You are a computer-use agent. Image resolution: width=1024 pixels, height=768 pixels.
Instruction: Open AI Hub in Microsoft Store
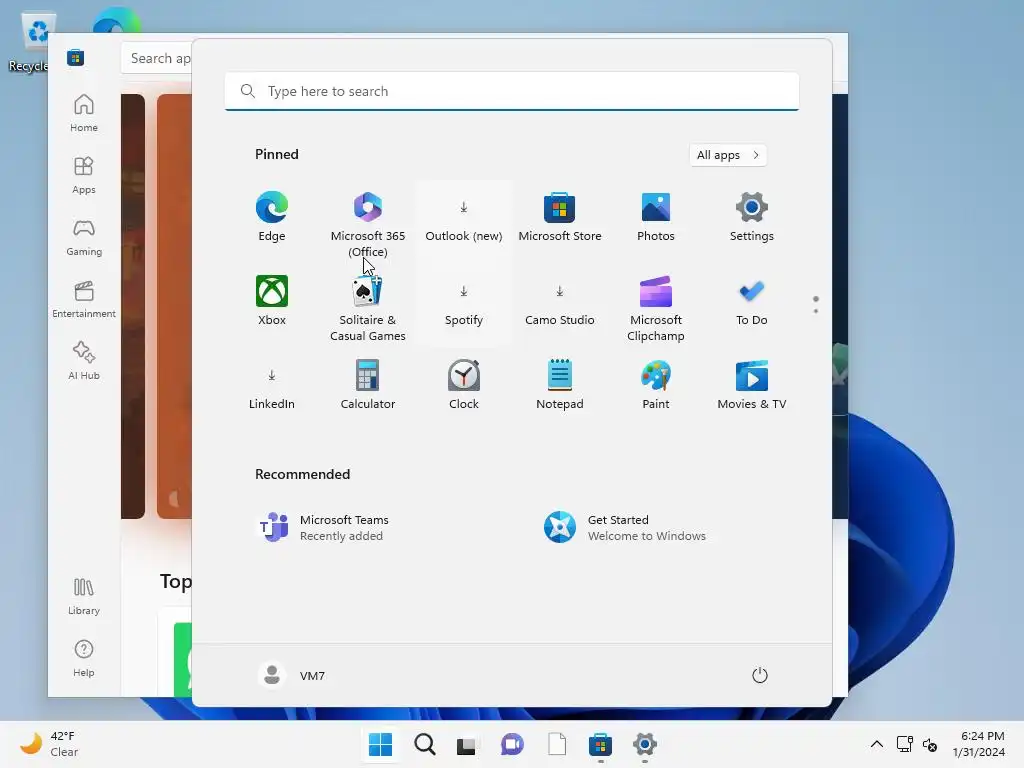[84, 361]
